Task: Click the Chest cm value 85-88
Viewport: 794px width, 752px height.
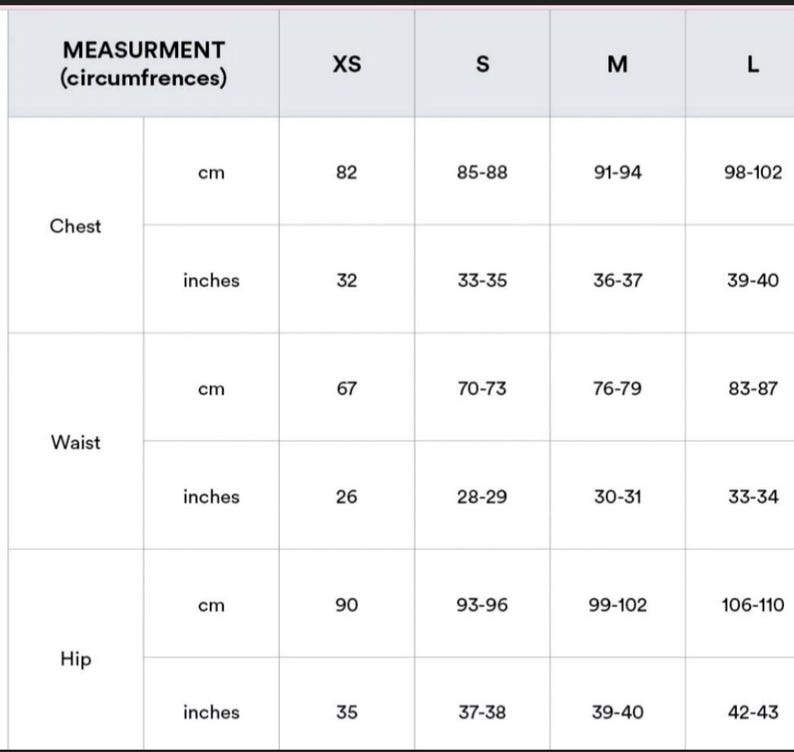Action: point(482,172)
